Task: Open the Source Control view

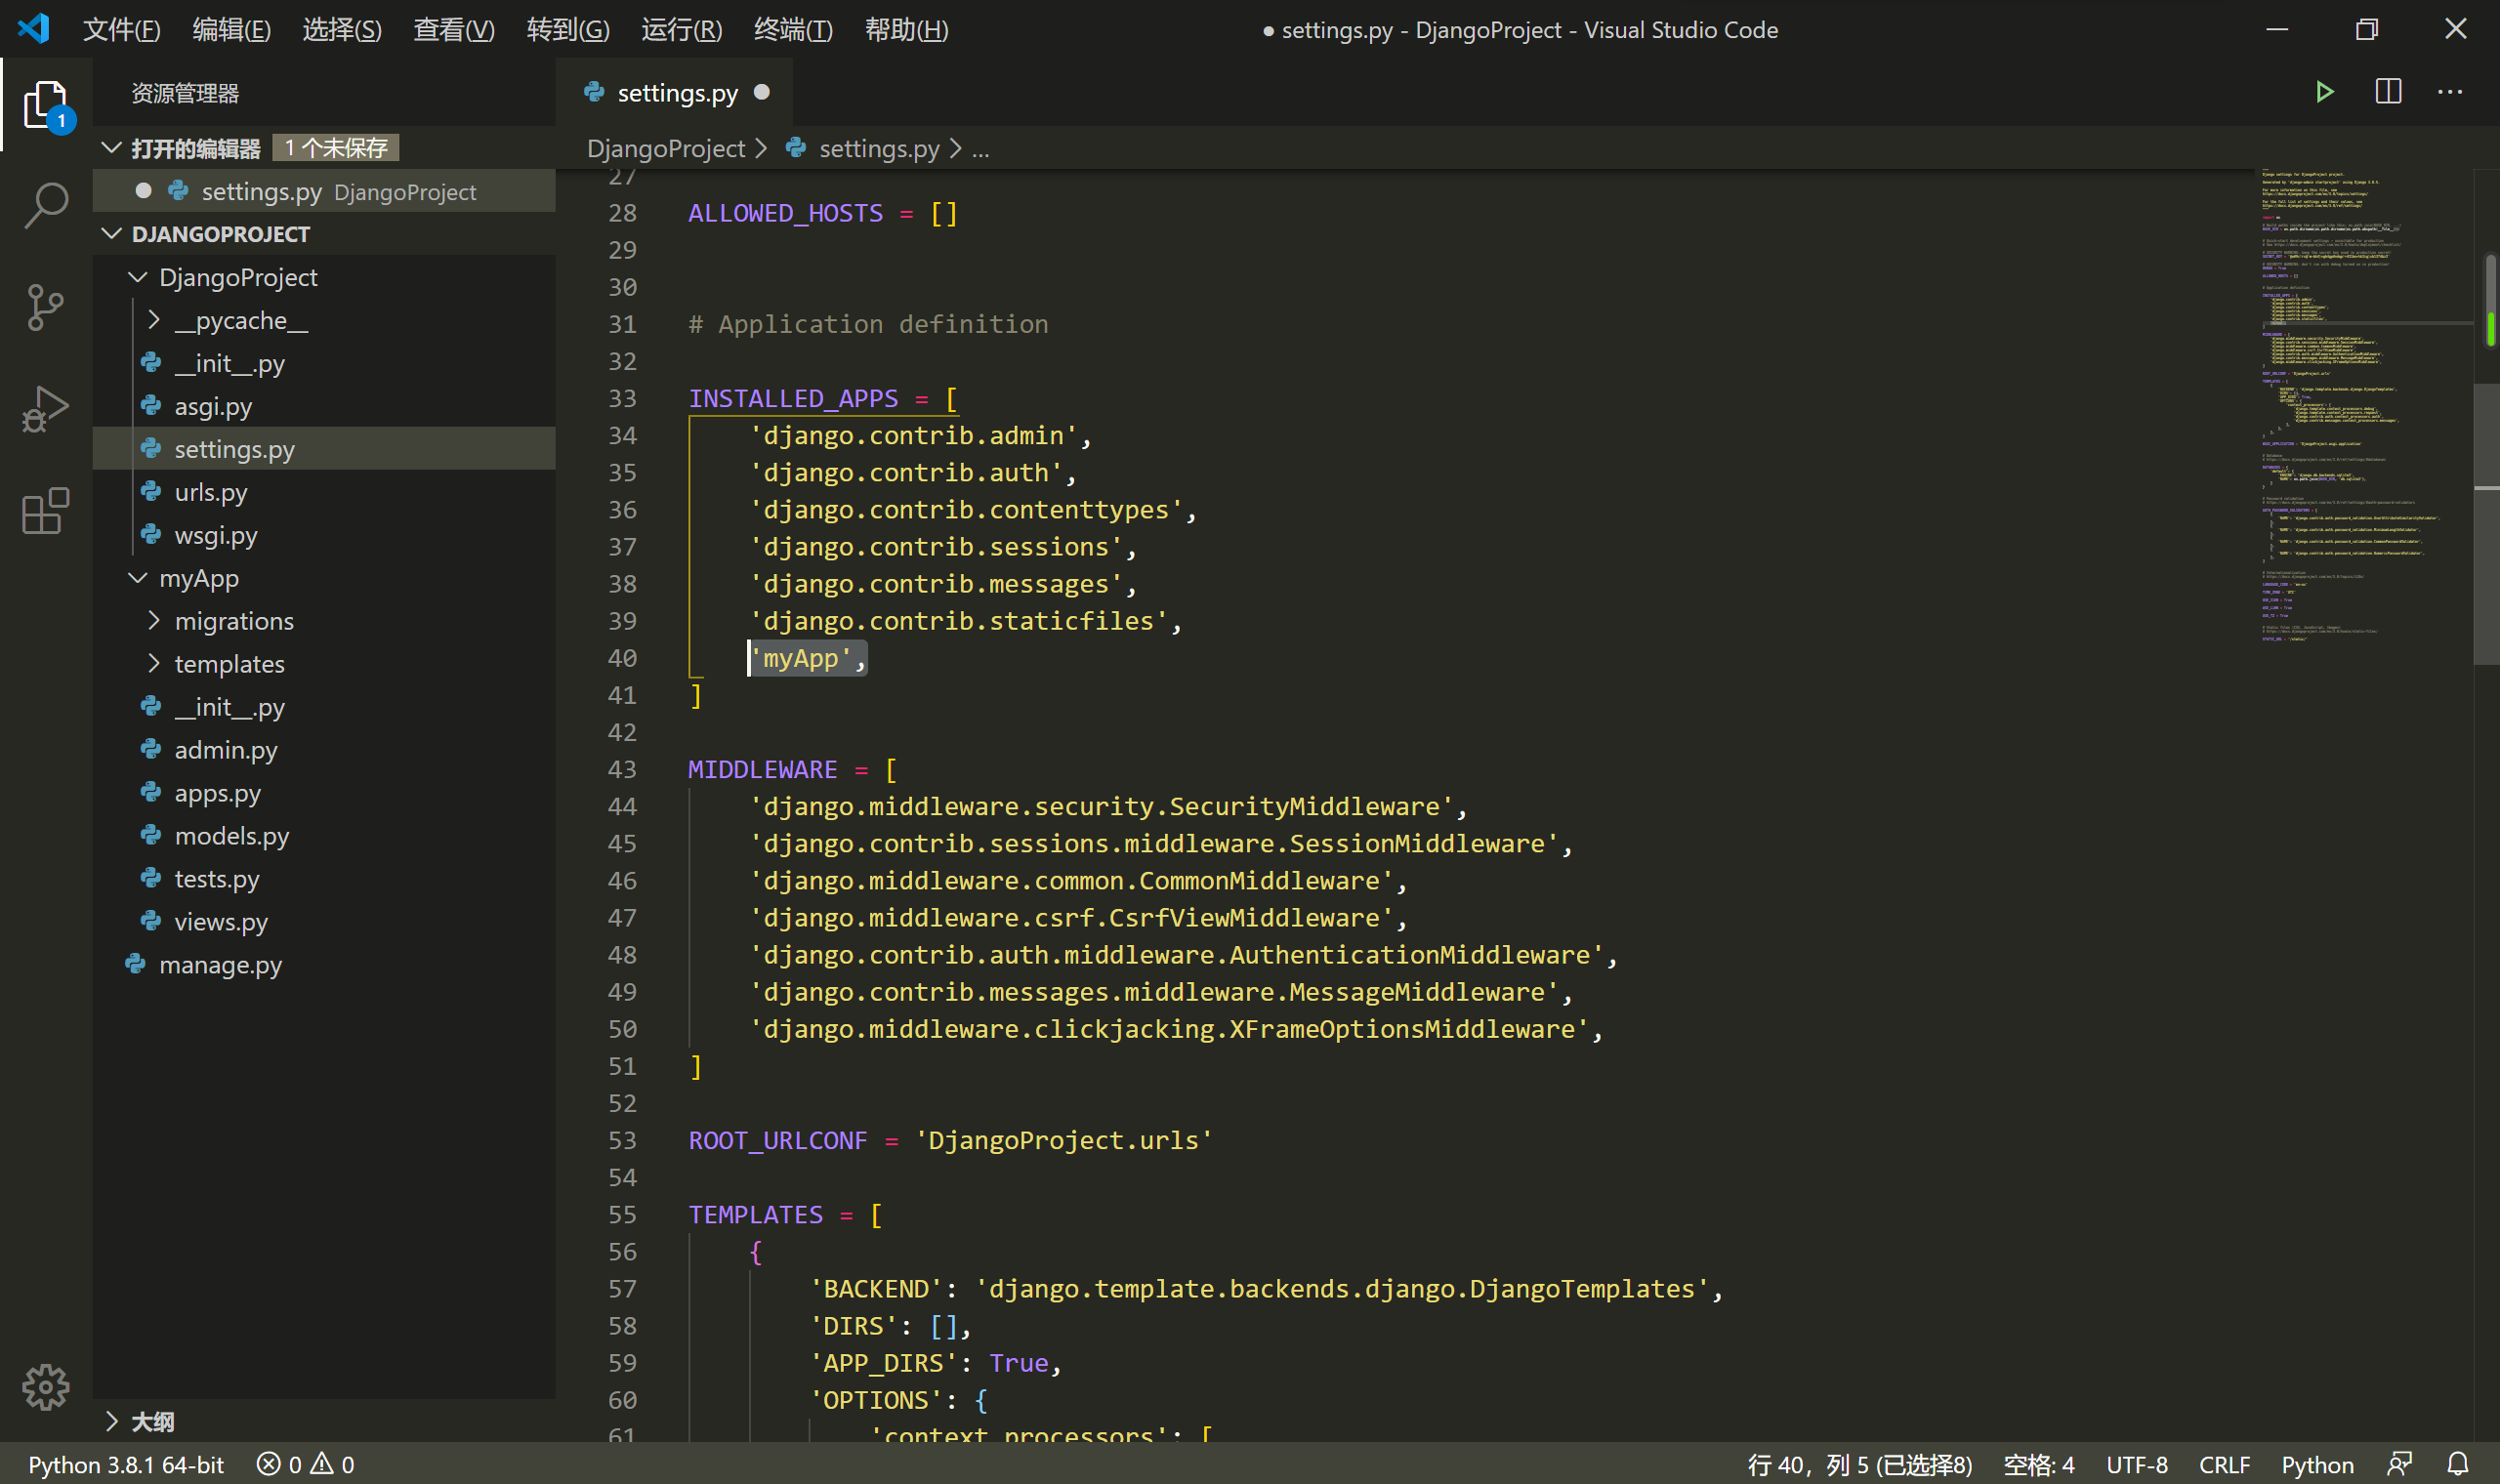Action: 46,307
